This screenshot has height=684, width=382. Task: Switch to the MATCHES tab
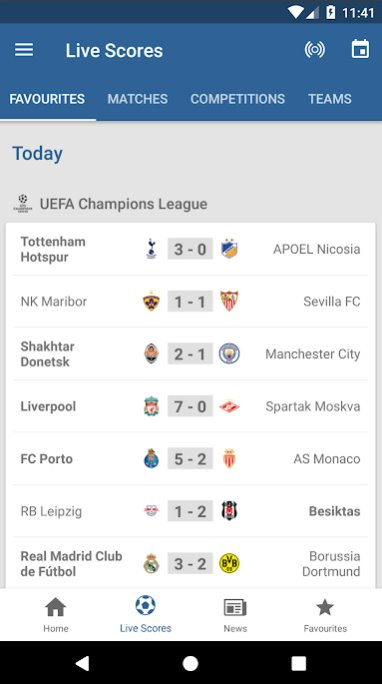tap(137, 99)
